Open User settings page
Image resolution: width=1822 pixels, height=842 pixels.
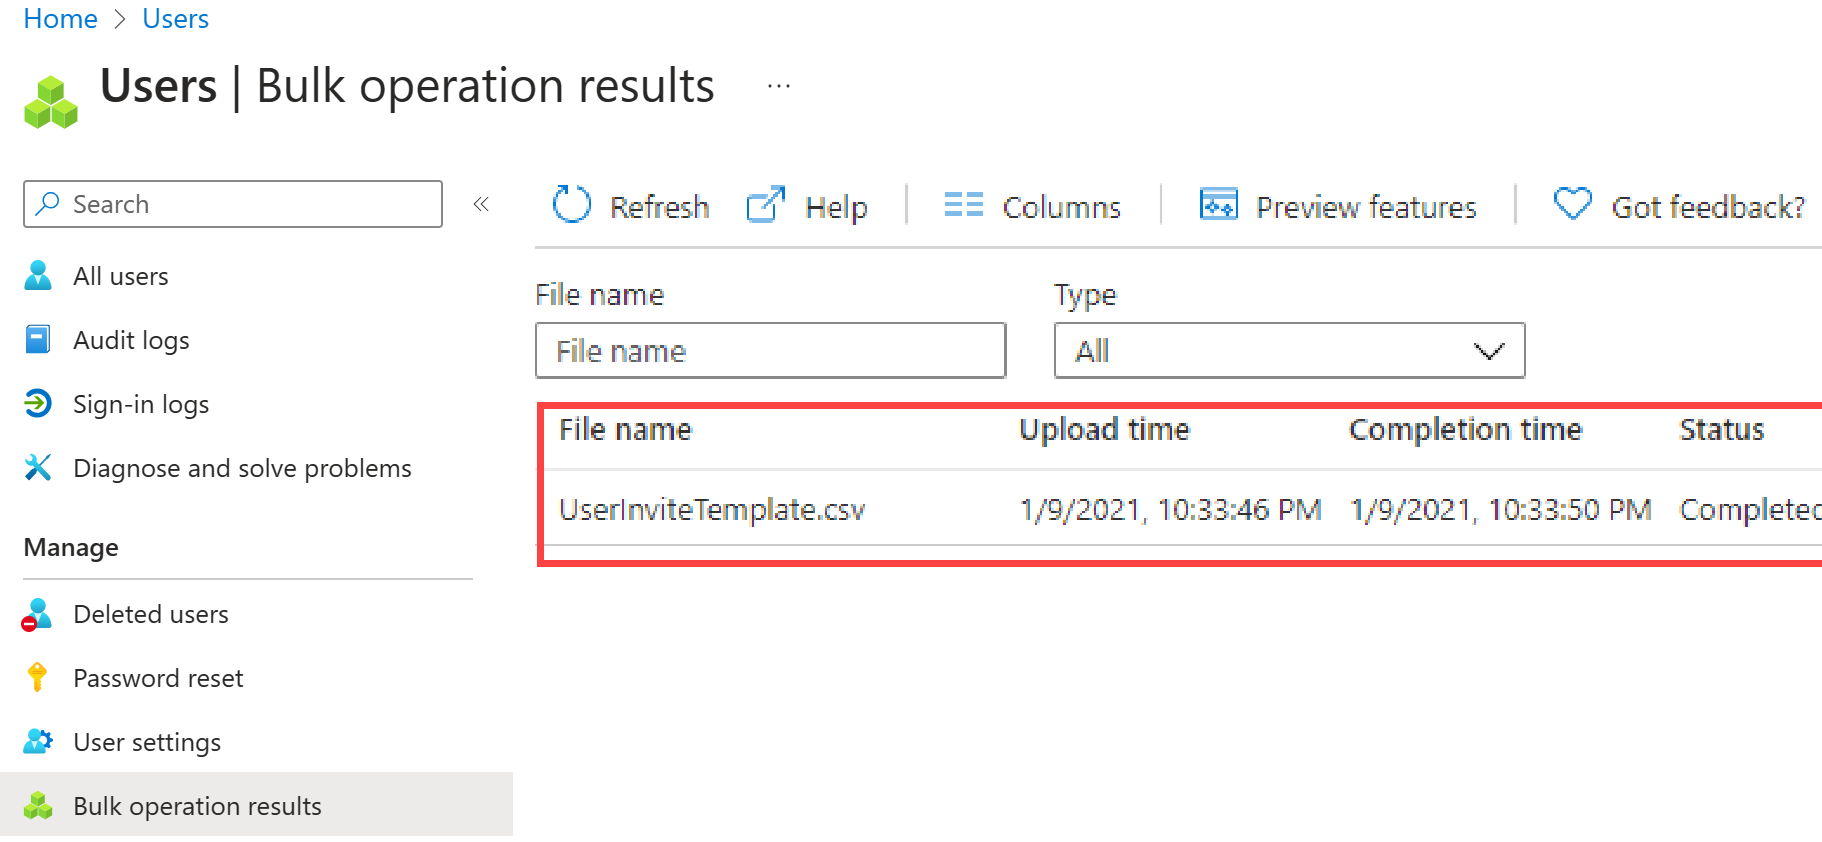(x=147, y=742)
